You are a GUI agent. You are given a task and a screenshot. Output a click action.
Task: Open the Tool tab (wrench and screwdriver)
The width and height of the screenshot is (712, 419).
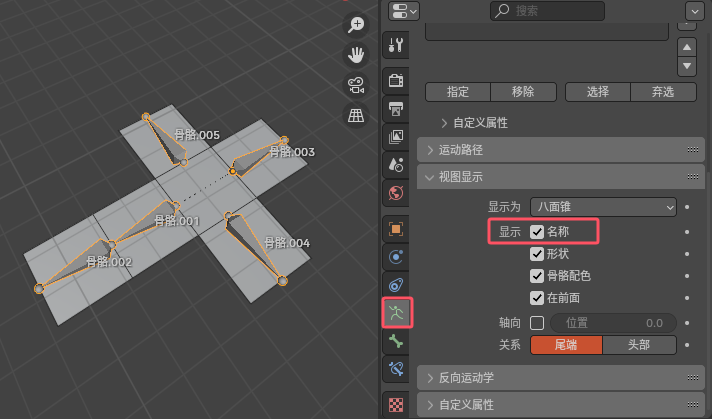(x=396, y=45)
